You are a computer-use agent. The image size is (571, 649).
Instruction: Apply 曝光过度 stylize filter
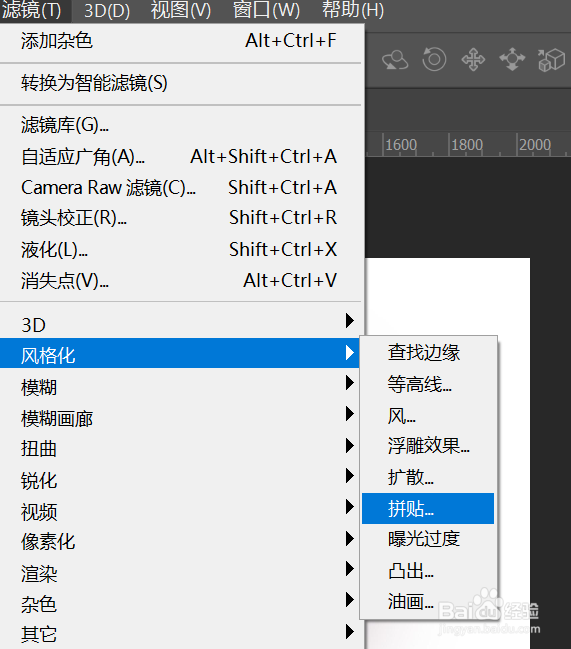(428, 539)
